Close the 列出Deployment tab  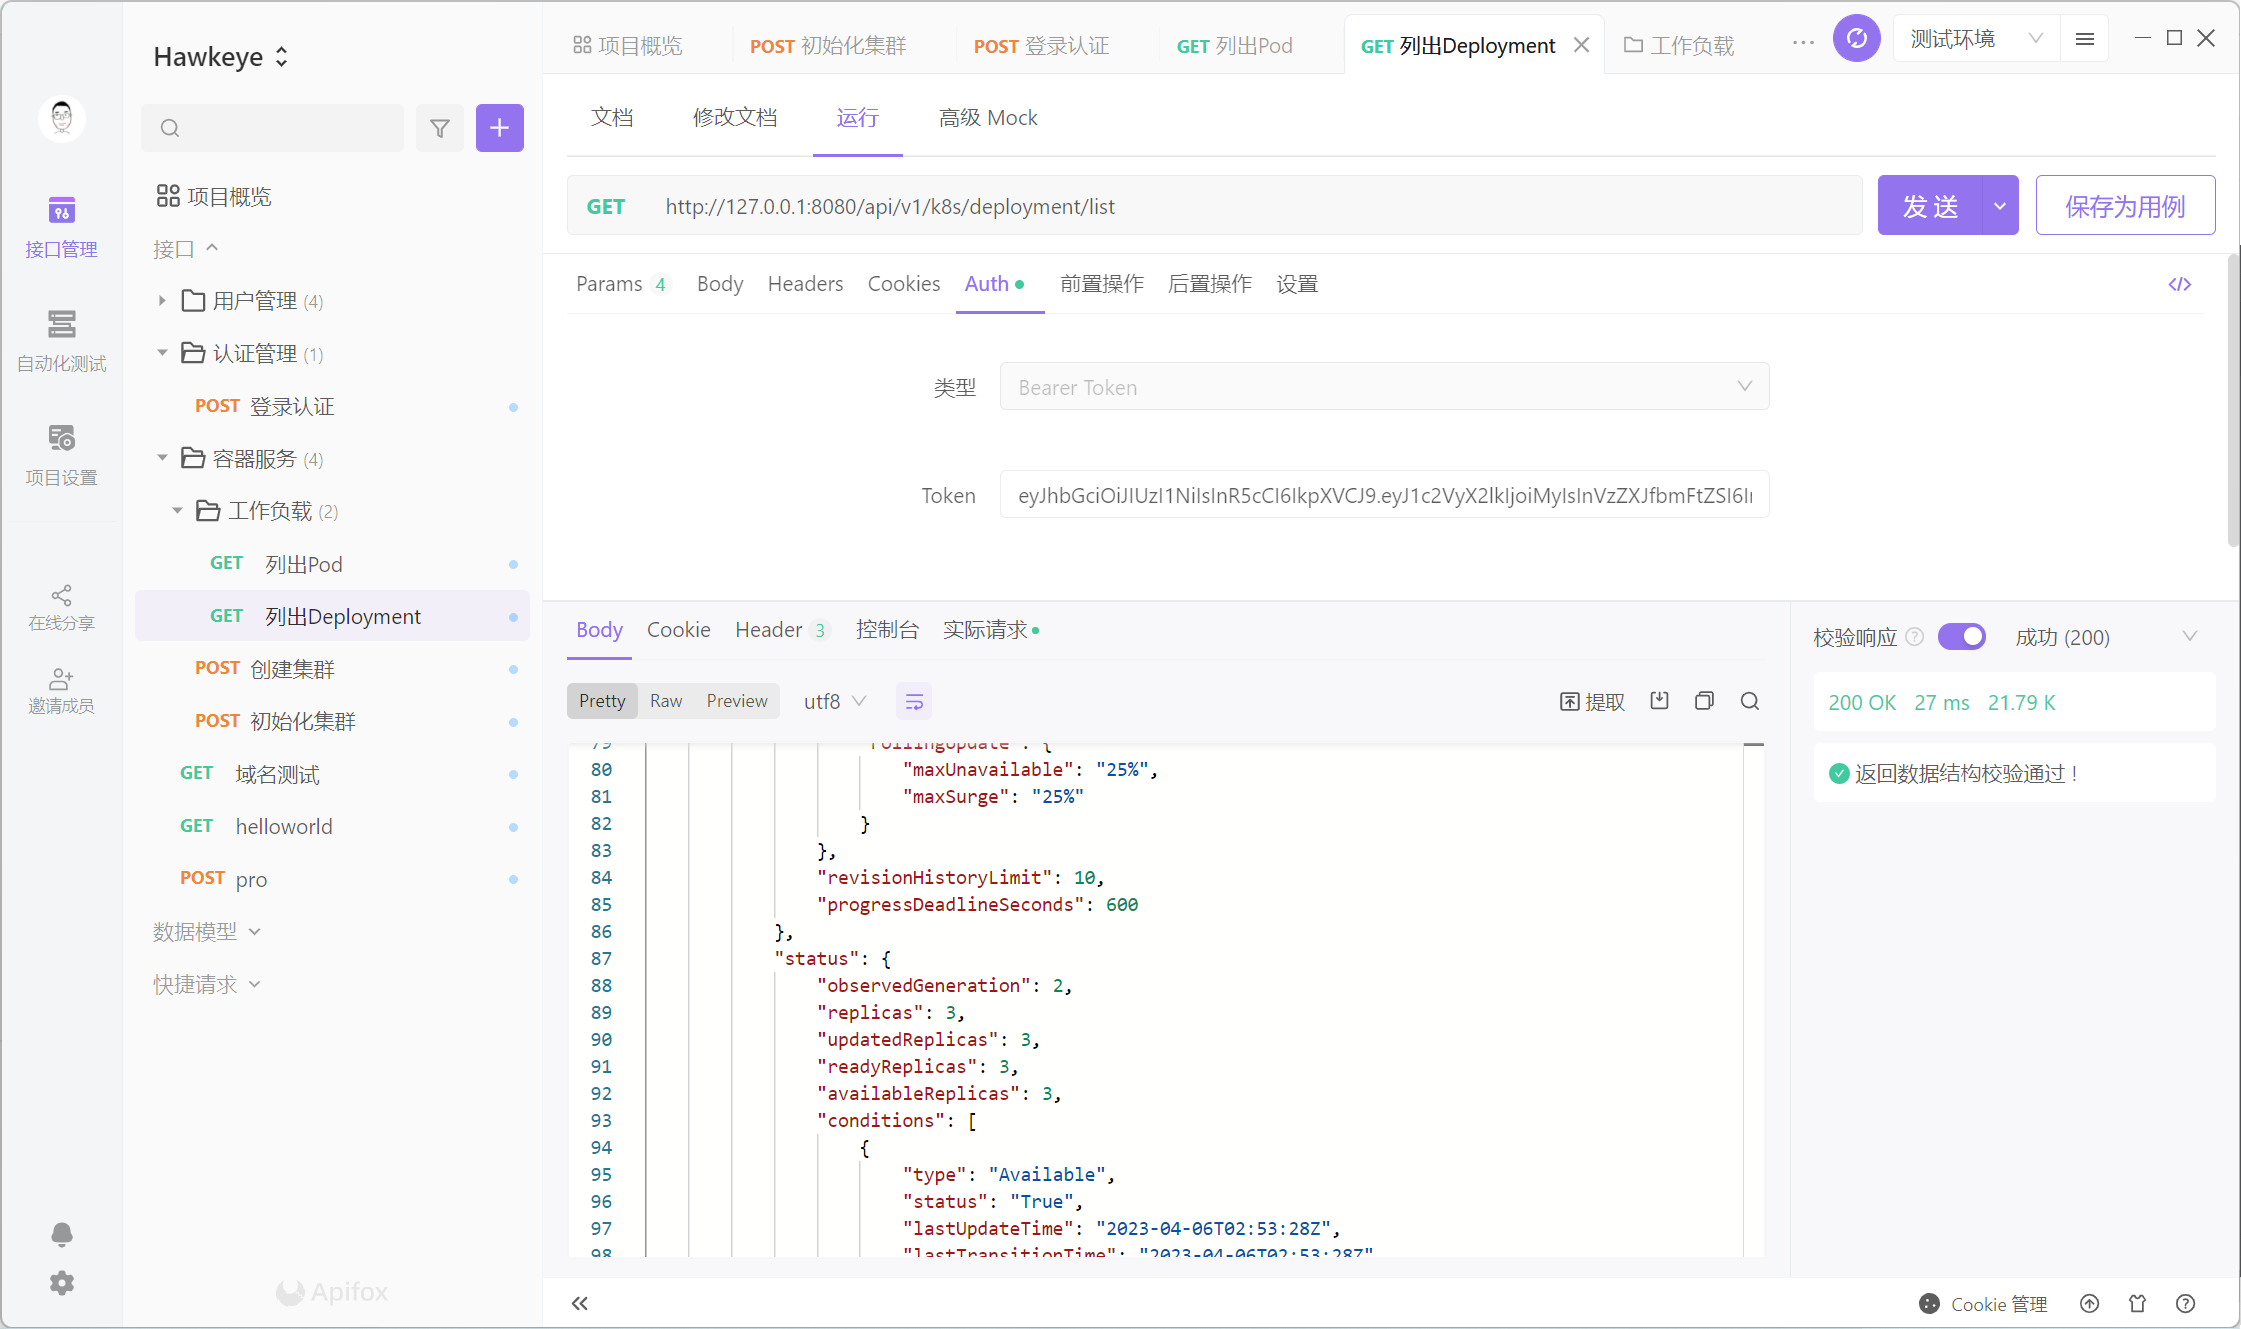(x=1582, y=45)
